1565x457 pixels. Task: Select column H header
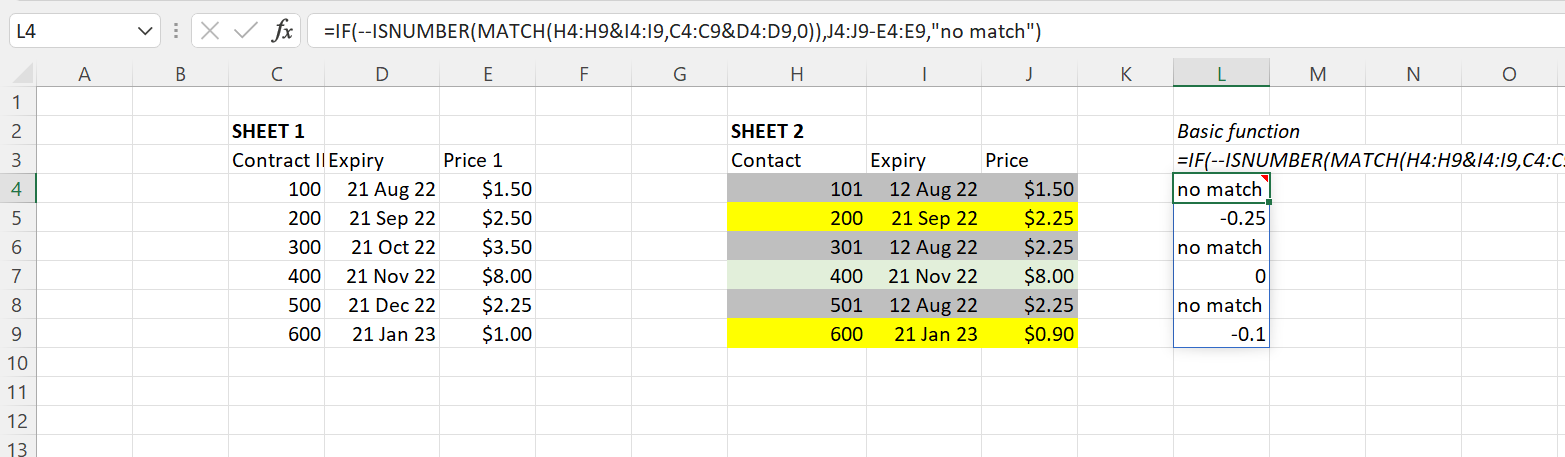point(796,73)
